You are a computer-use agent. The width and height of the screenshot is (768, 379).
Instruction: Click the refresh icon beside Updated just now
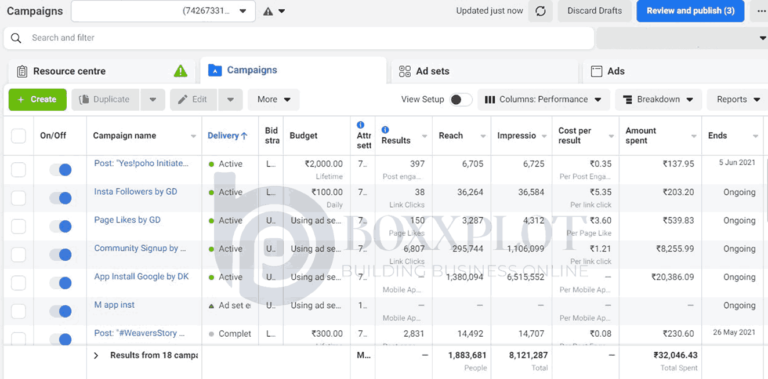(x=540, y=11)
